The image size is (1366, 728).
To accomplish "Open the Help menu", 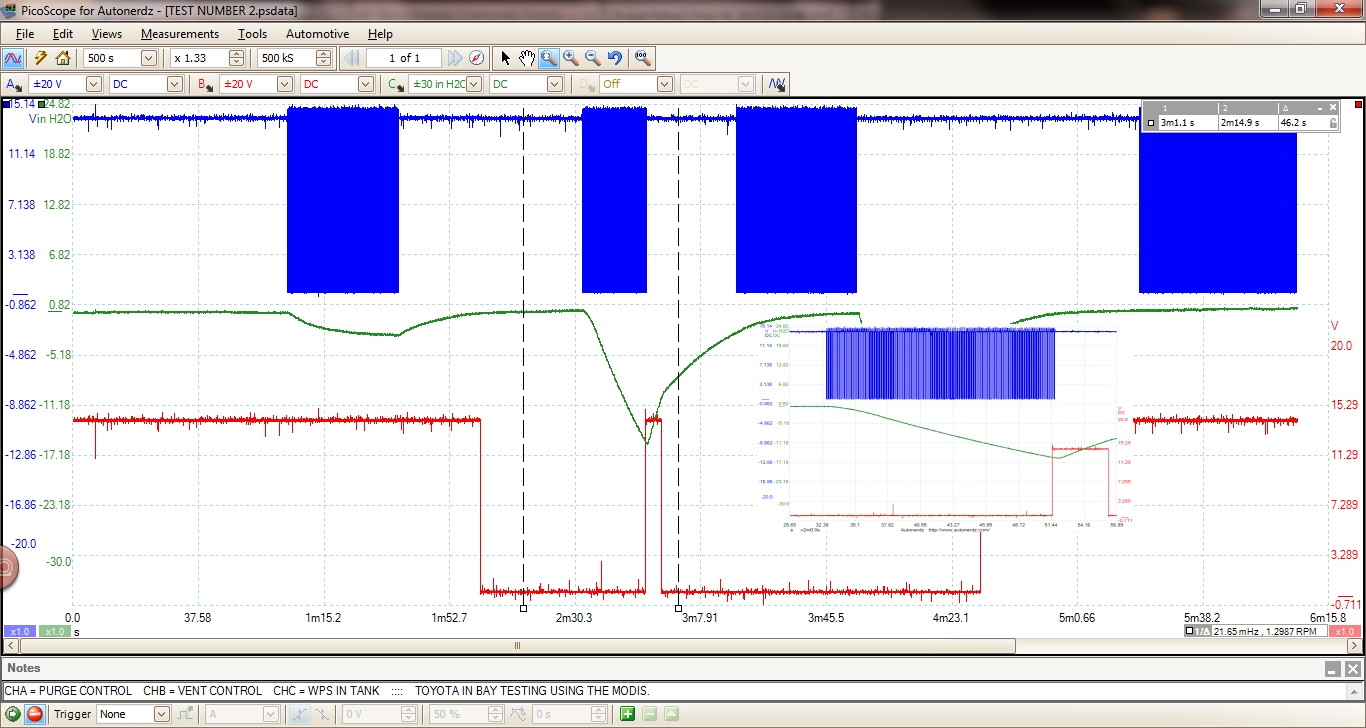I will tap(380, 34).
